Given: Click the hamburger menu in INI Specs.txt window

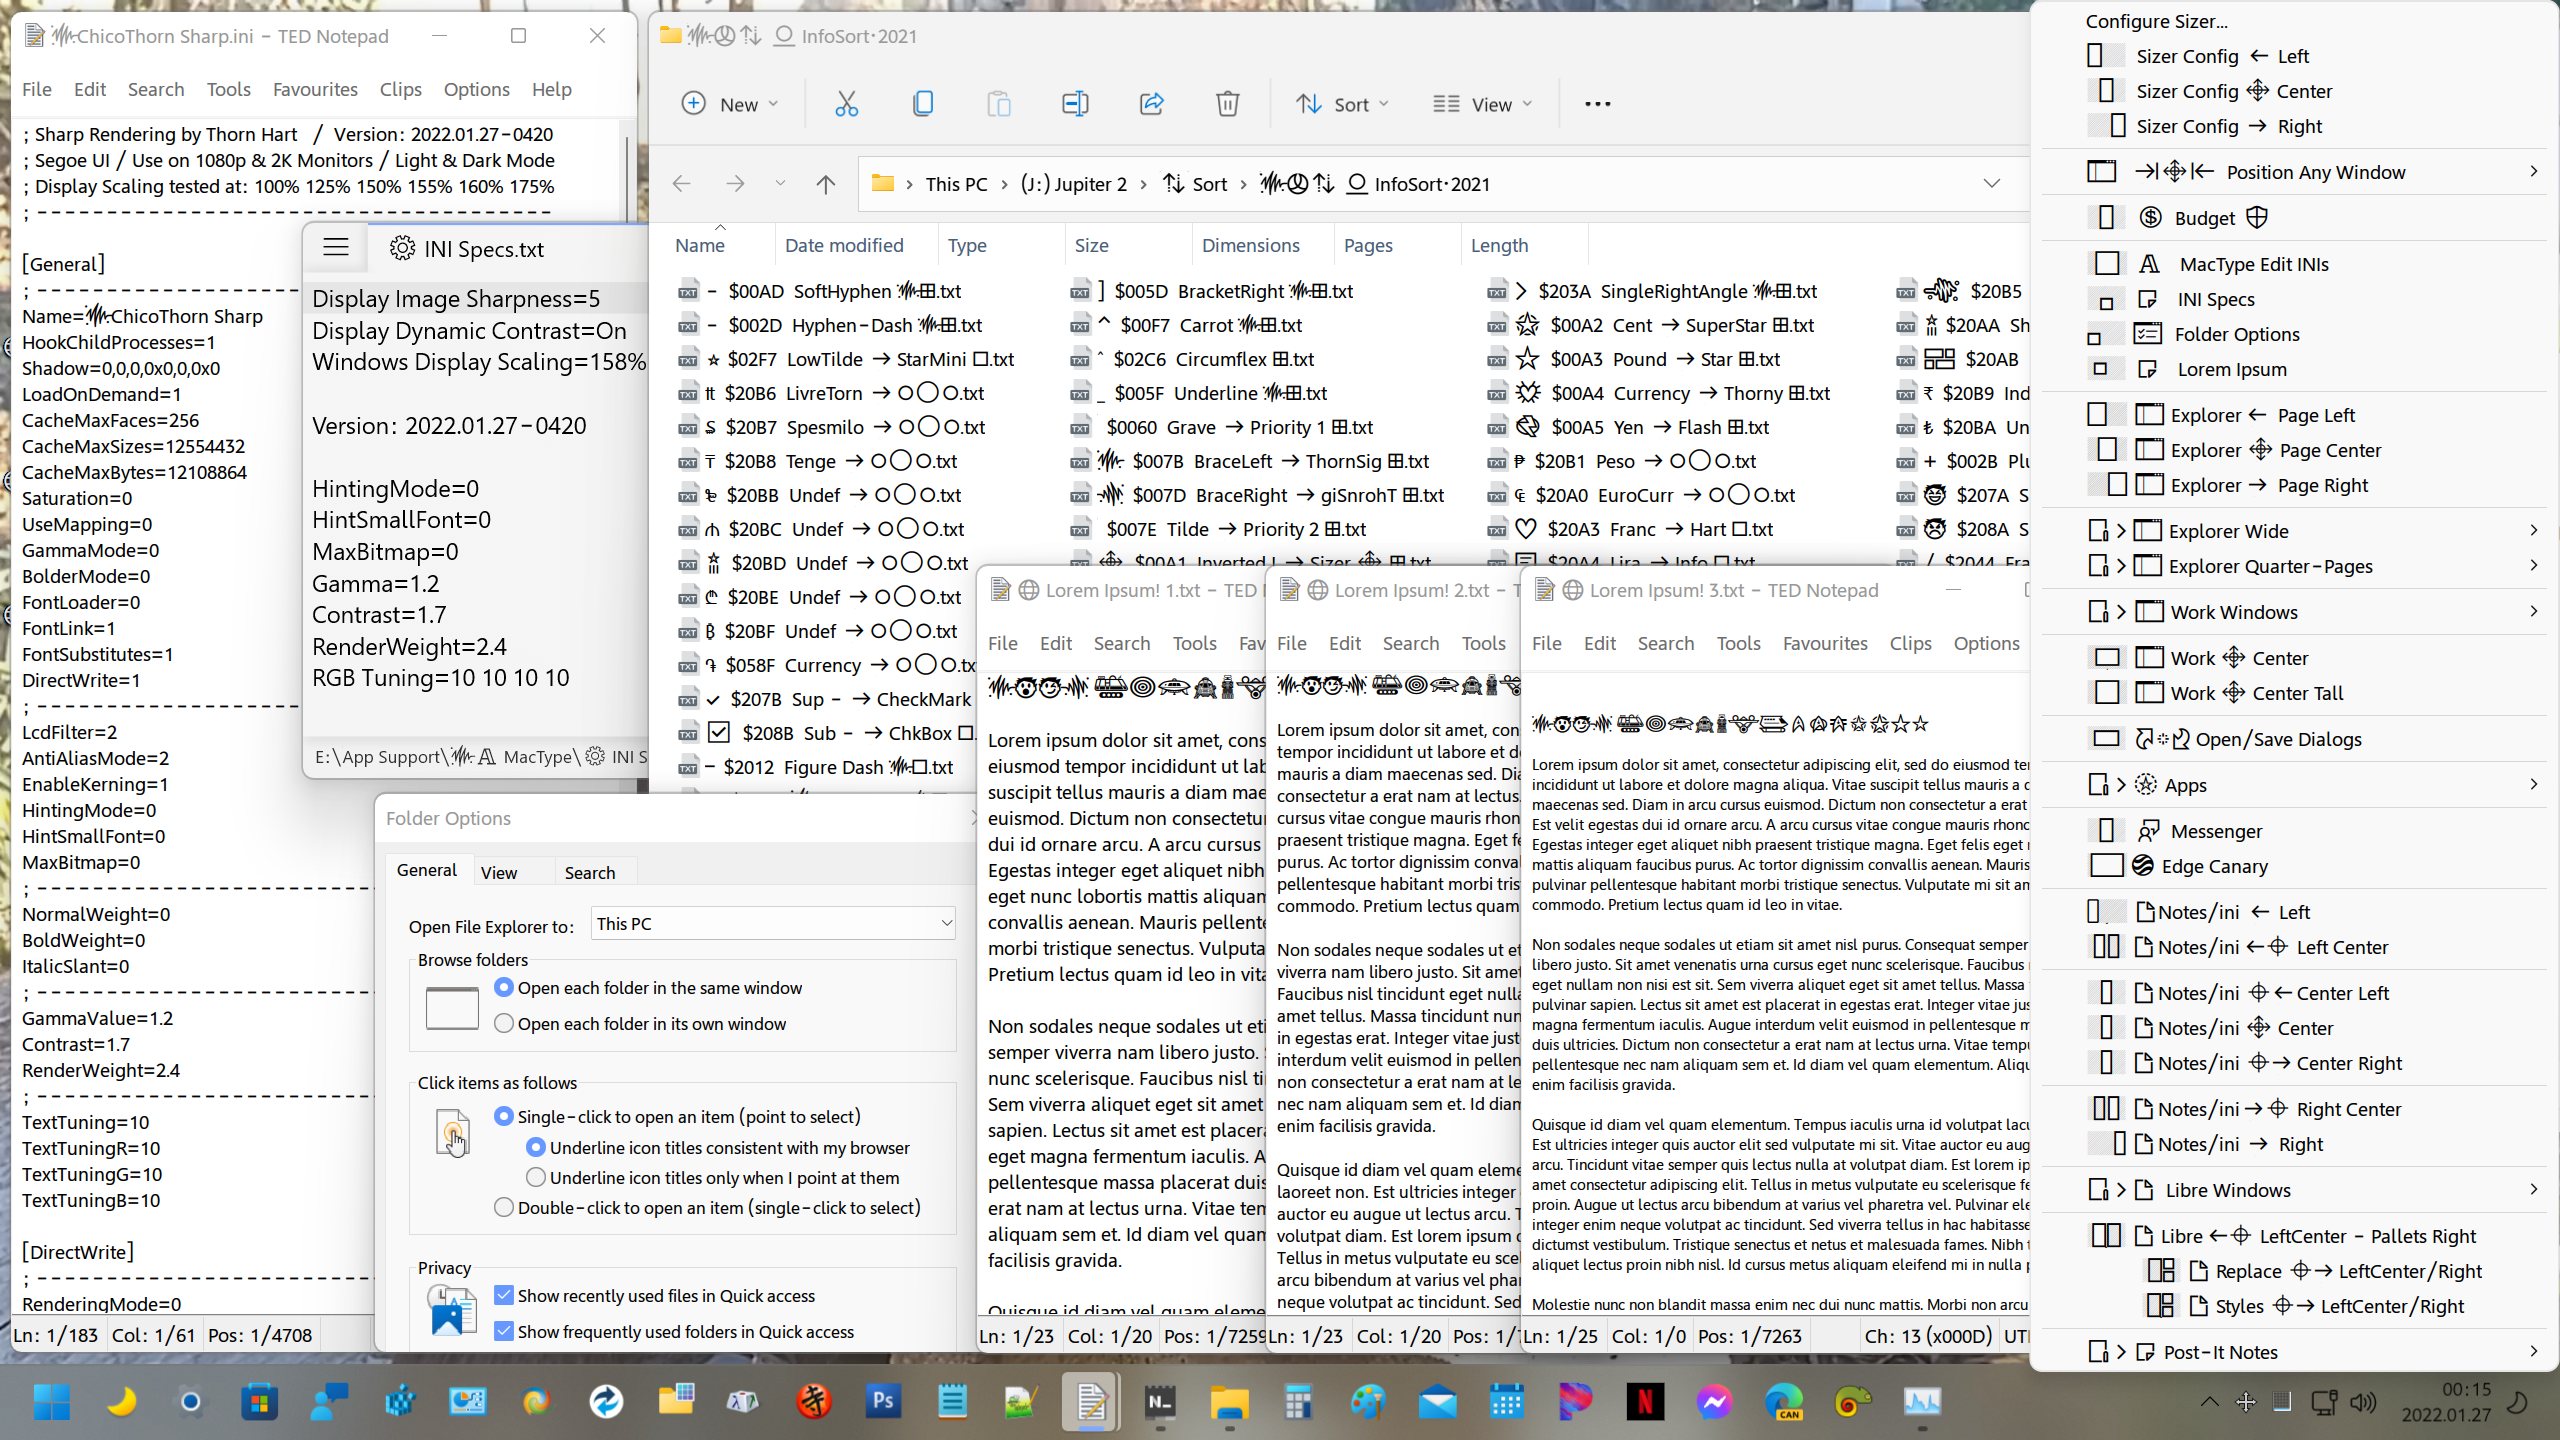Looking at the screenshot, I should click(335, 247).
